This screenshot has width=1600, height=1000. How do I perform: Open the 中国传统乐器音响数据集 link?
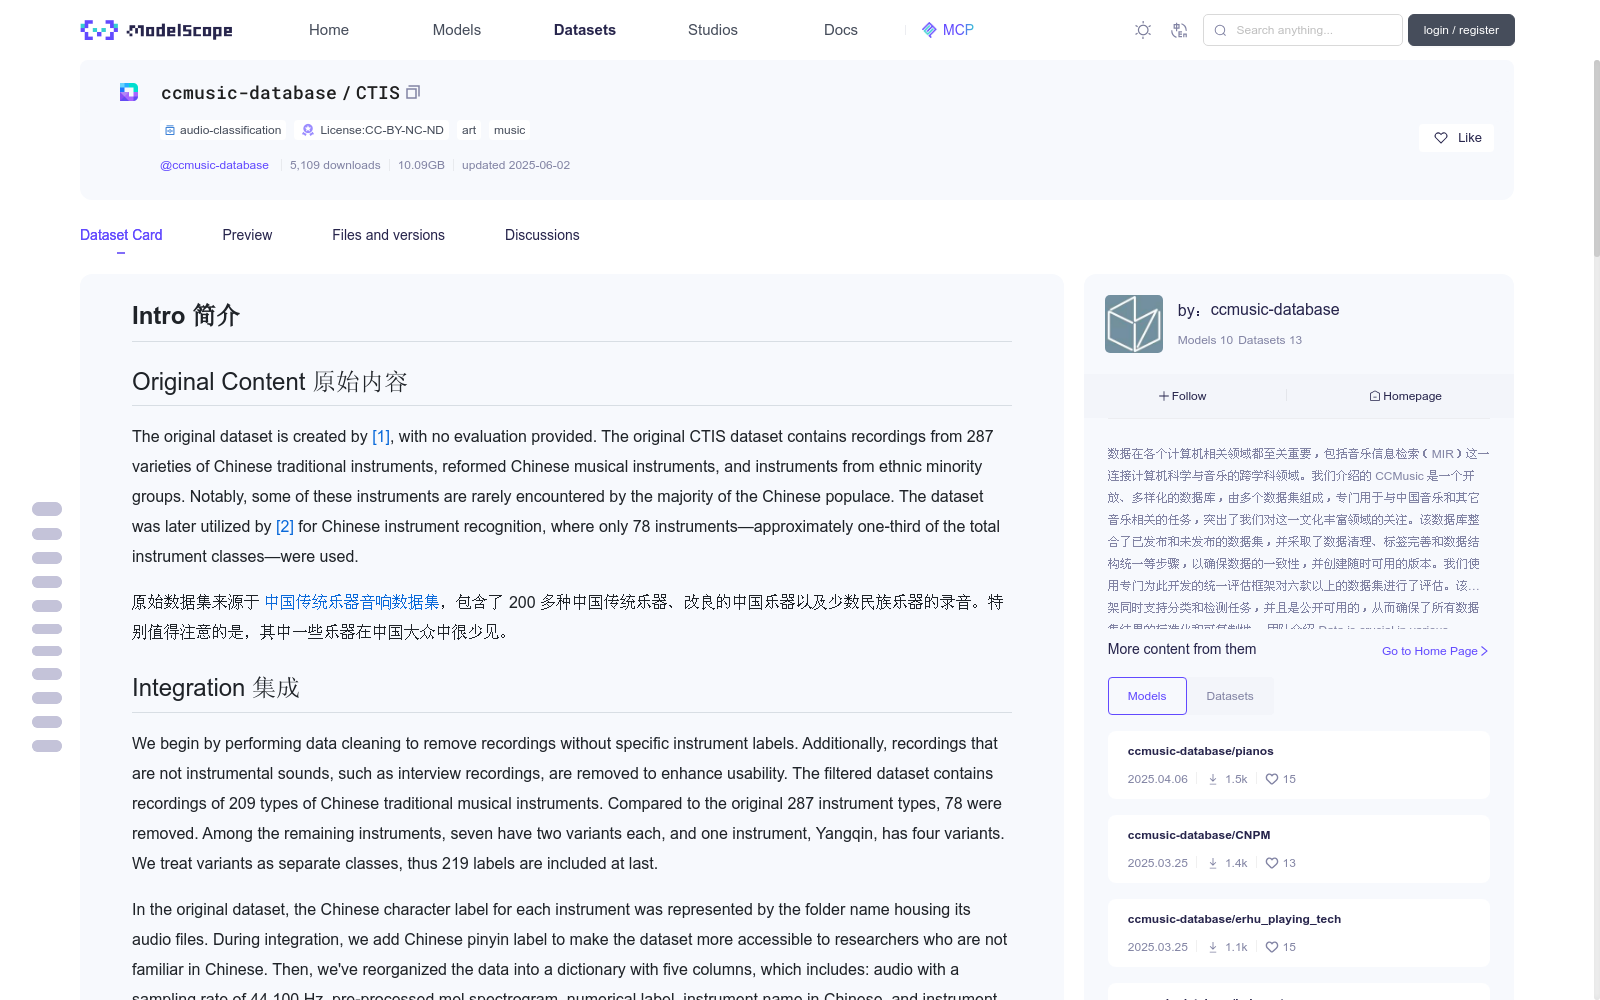coord(352,602)
